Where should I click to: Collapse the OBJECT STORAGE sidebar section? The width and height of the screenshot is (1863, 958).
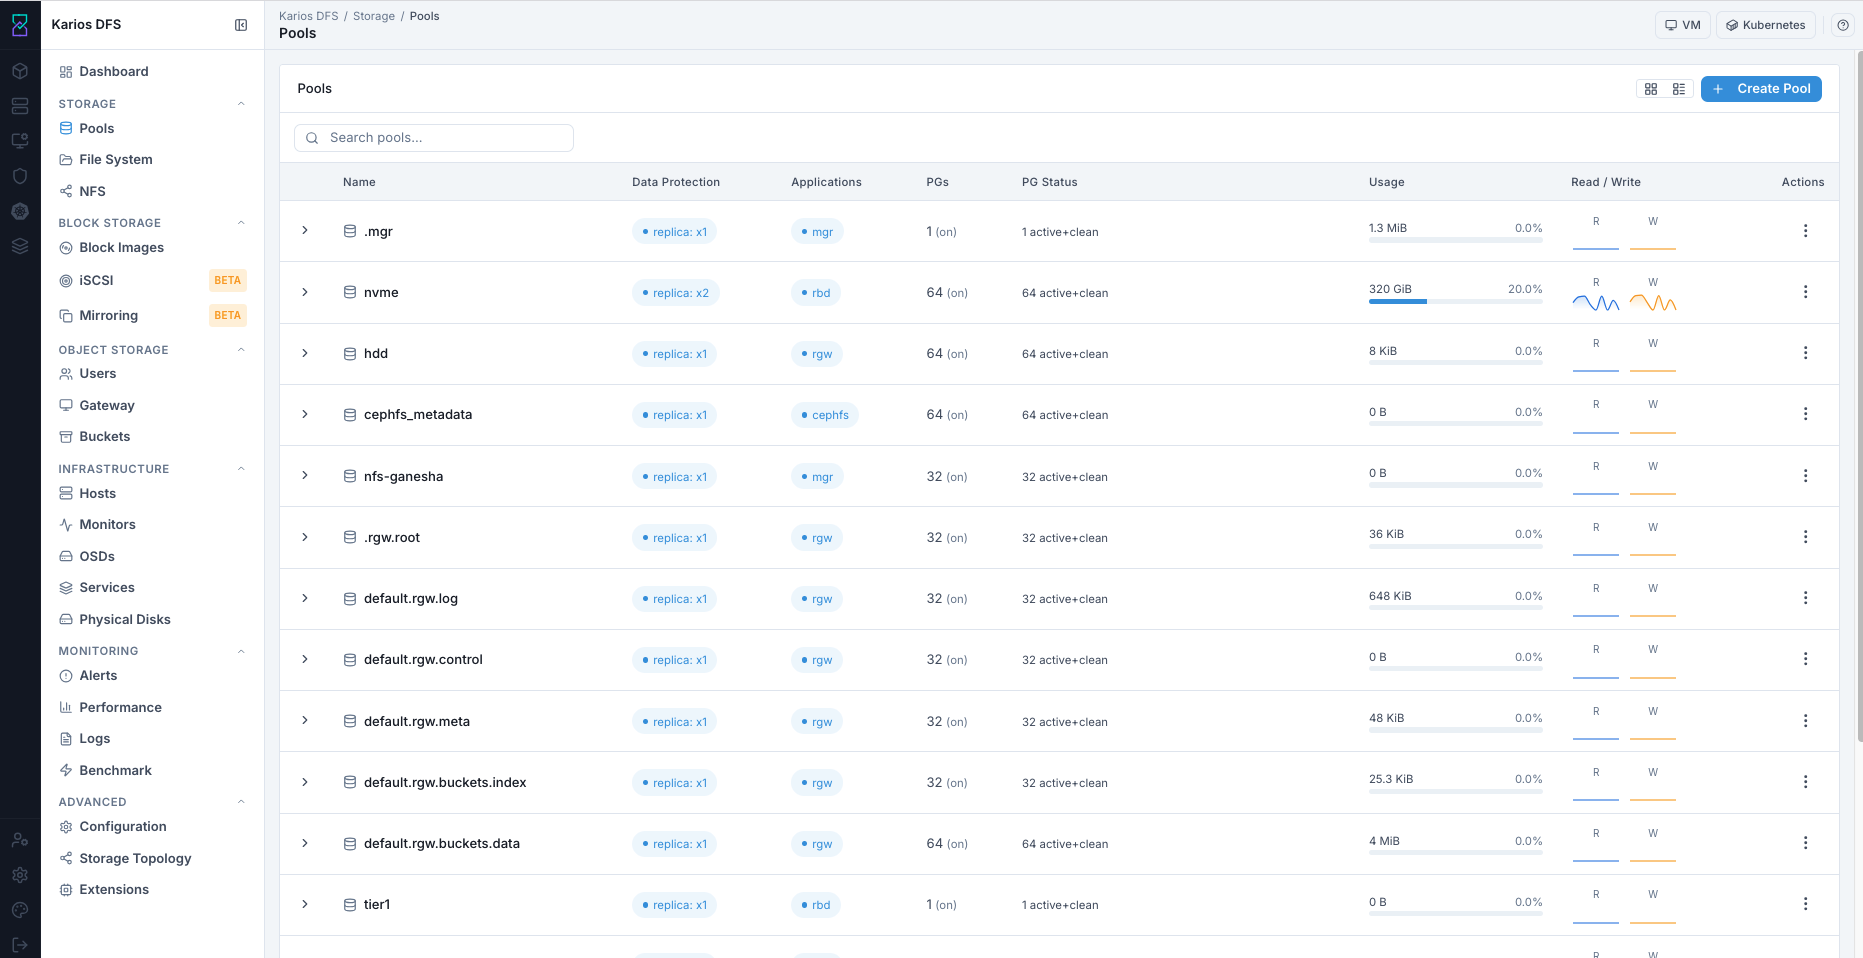pos(241,350)
